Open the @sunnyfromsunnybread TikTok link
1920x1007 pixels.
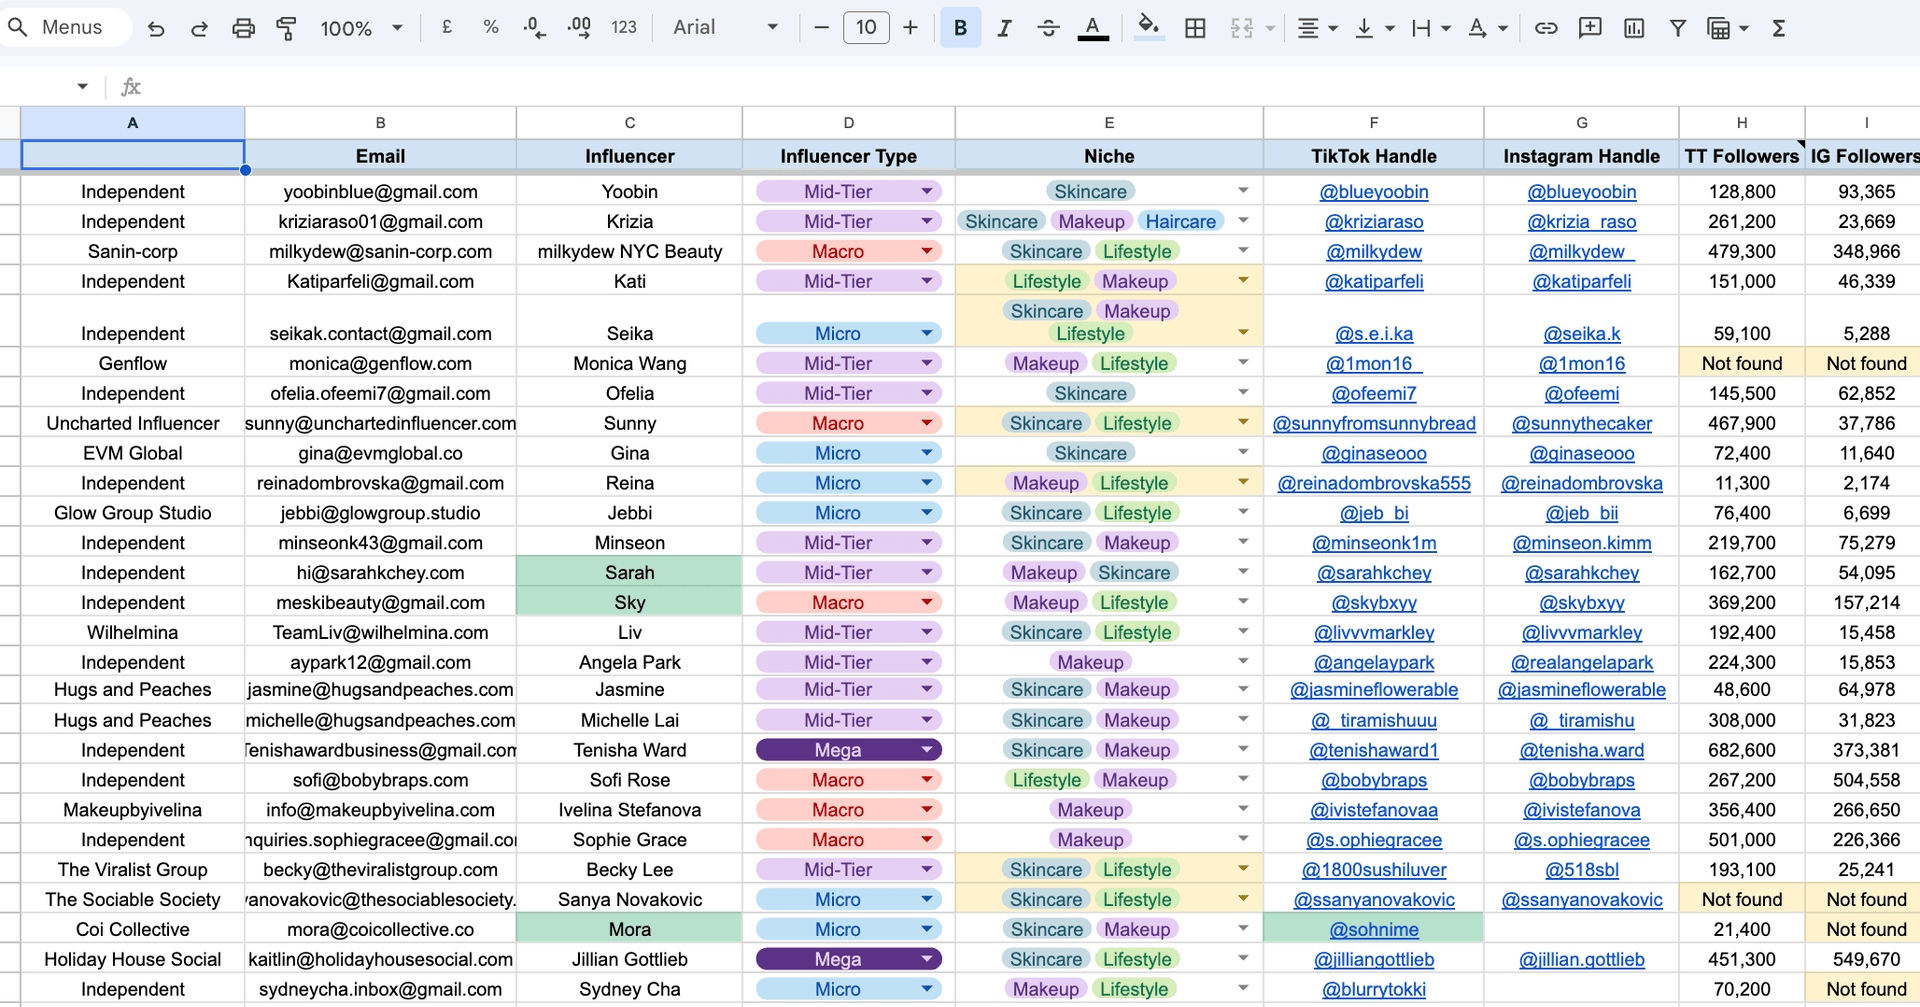click(x=1374, y=424)
